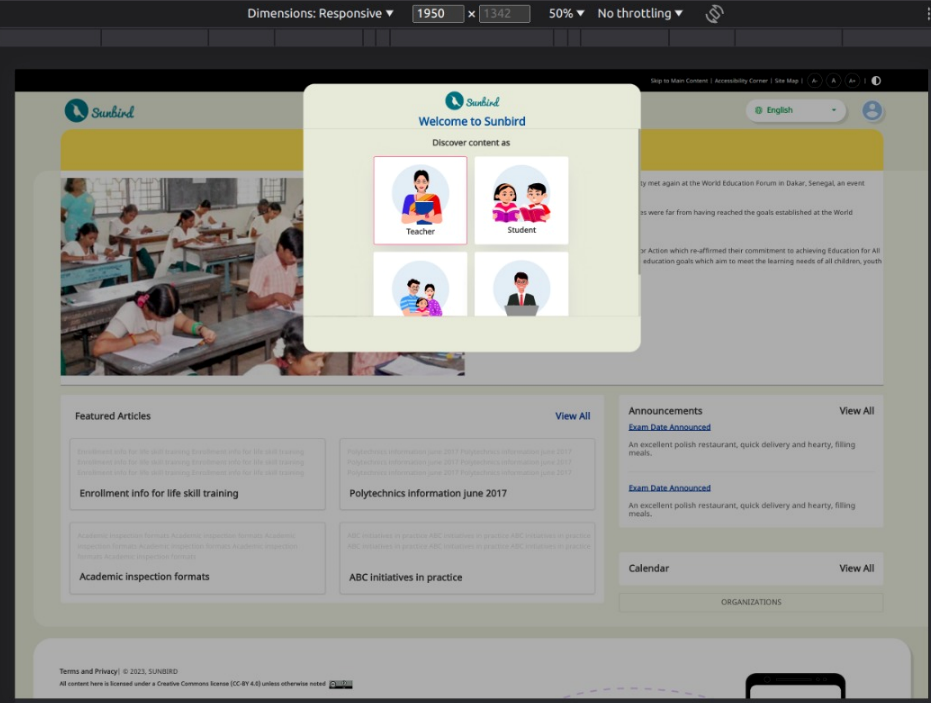
Task: Open the Site Map menu link
Action: click(786, 81)
